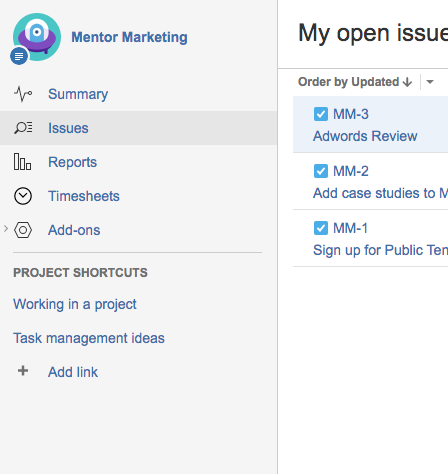Image resolution: width=448 pixels, height=474 pixels.
Task: Click the MM-2 task type checkbox icon
Action: [321, 171]
